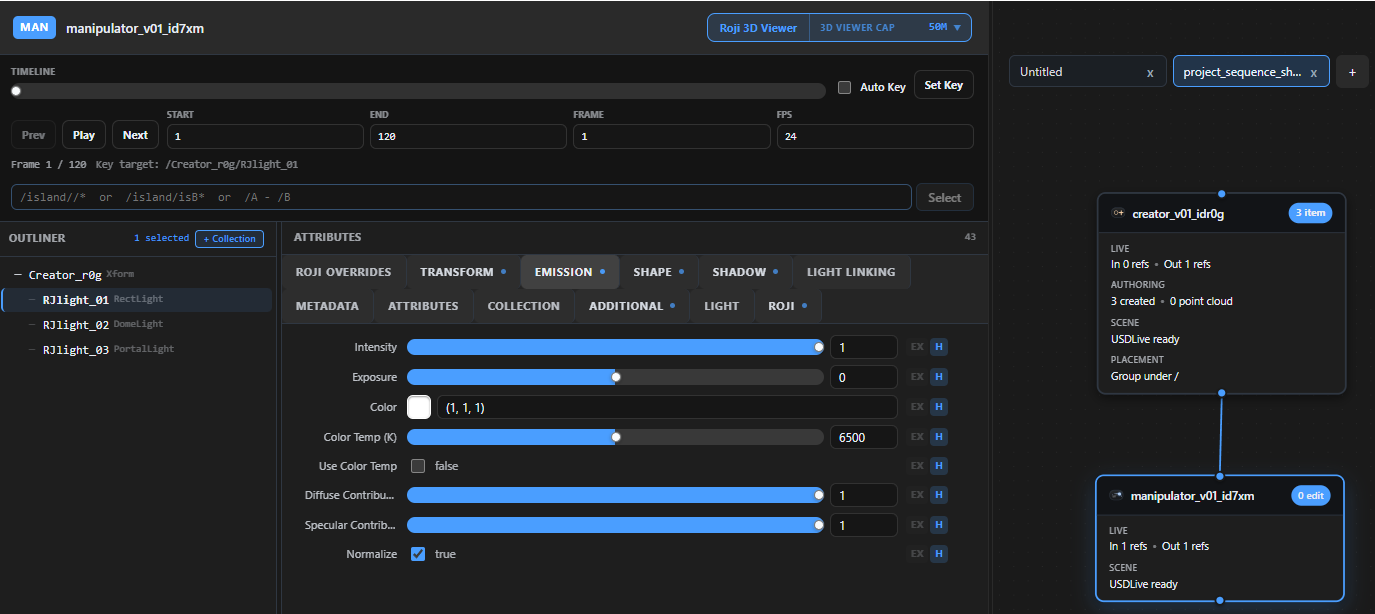Viewport: 1375px width, 614px height.
Task: Click the H button for Diffuse Contribution
Action: coord(939,495)
